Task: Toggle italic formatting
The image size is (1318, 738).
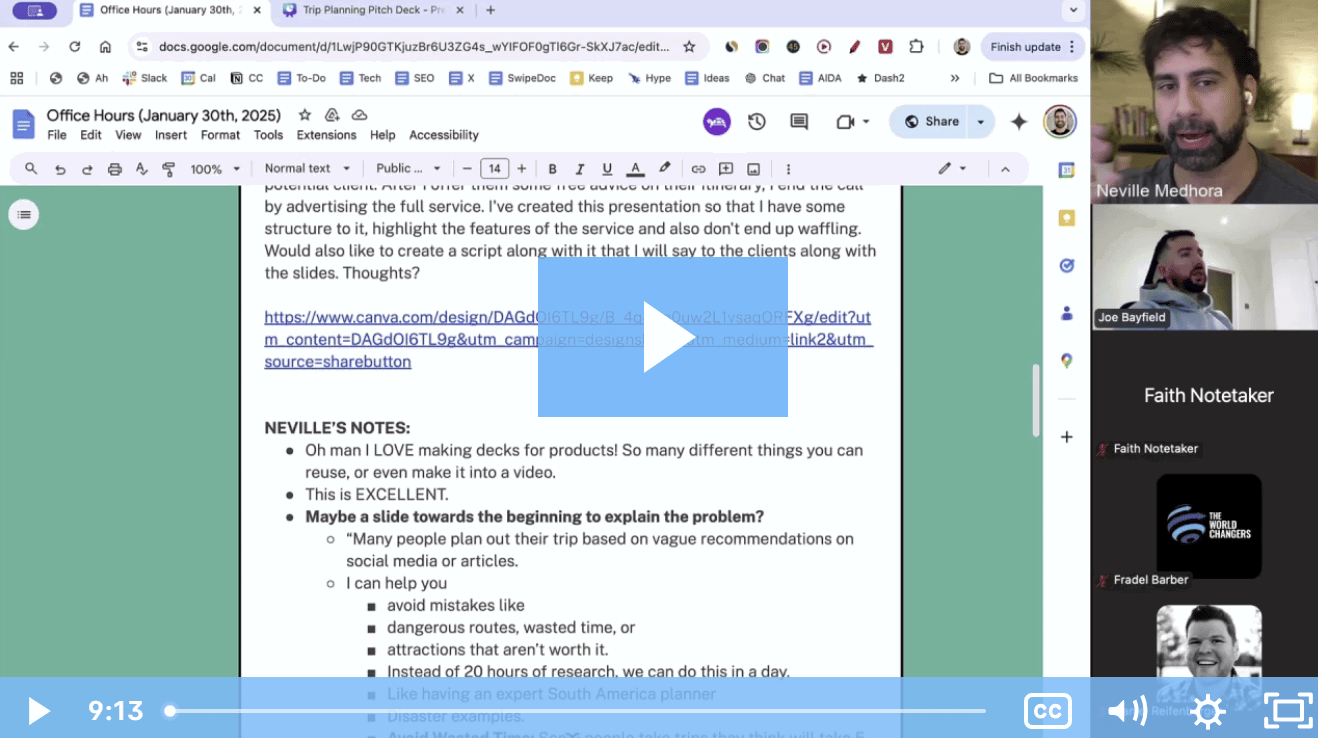Action: [579, 169]
